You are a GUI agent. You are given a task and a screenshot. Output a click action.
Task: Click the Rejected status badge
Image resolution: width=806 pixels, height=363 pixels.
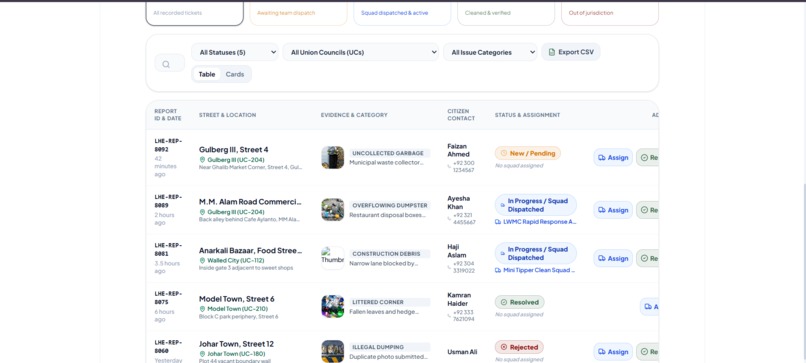(519, 347)
